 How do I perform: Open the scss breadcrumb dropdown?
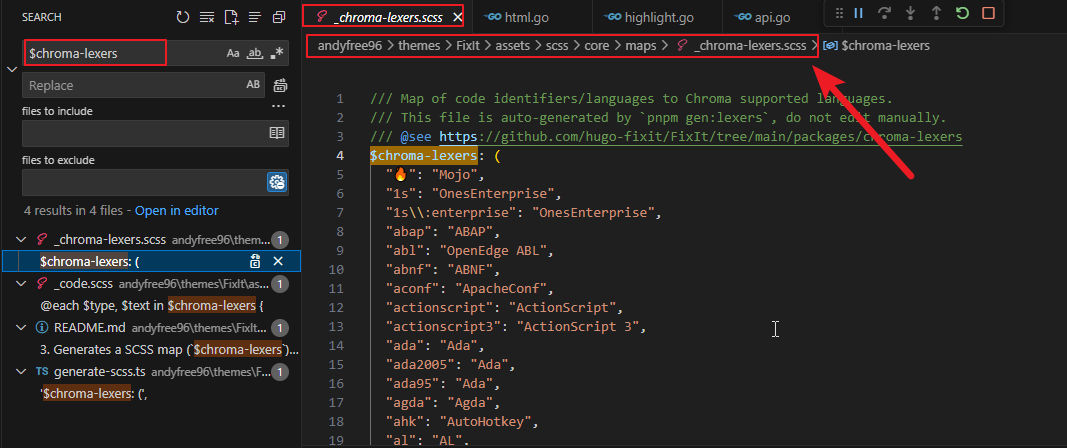point(557,46)
